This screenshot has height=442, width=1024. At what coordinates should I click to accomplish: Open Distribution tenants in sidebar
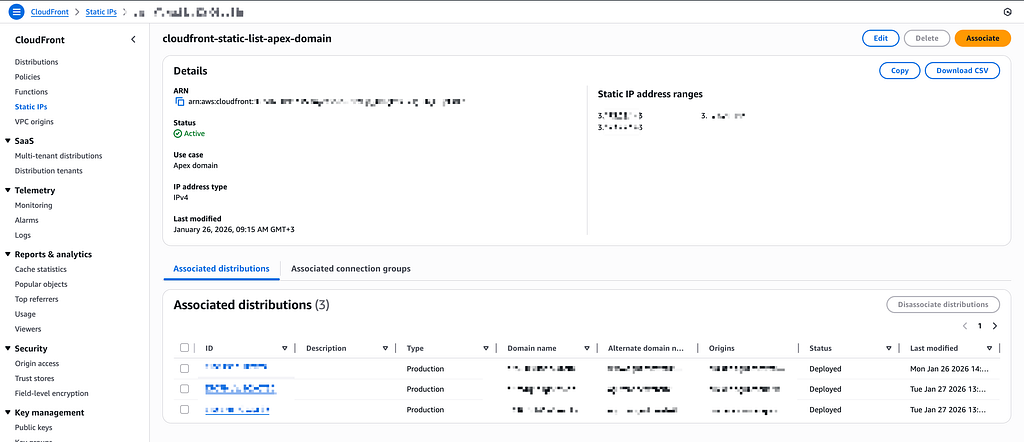click(48, 171)
